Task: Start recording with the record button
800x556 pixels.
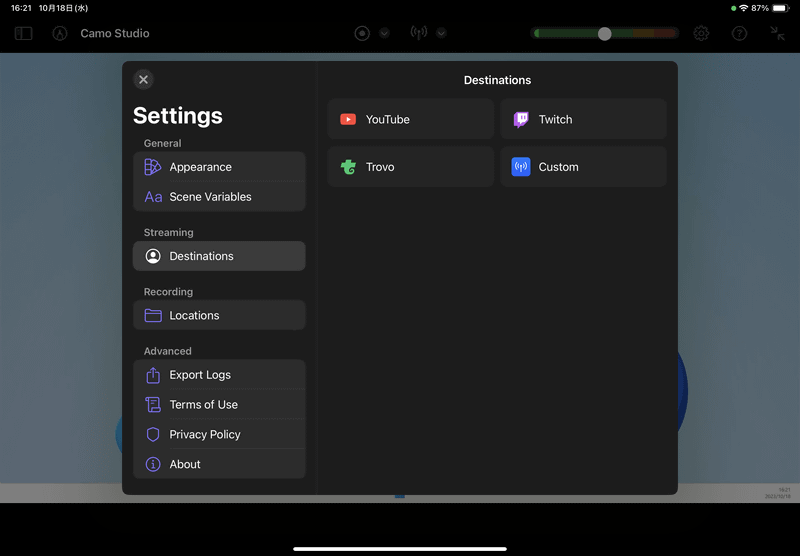Action: click(x=362, y=33)
